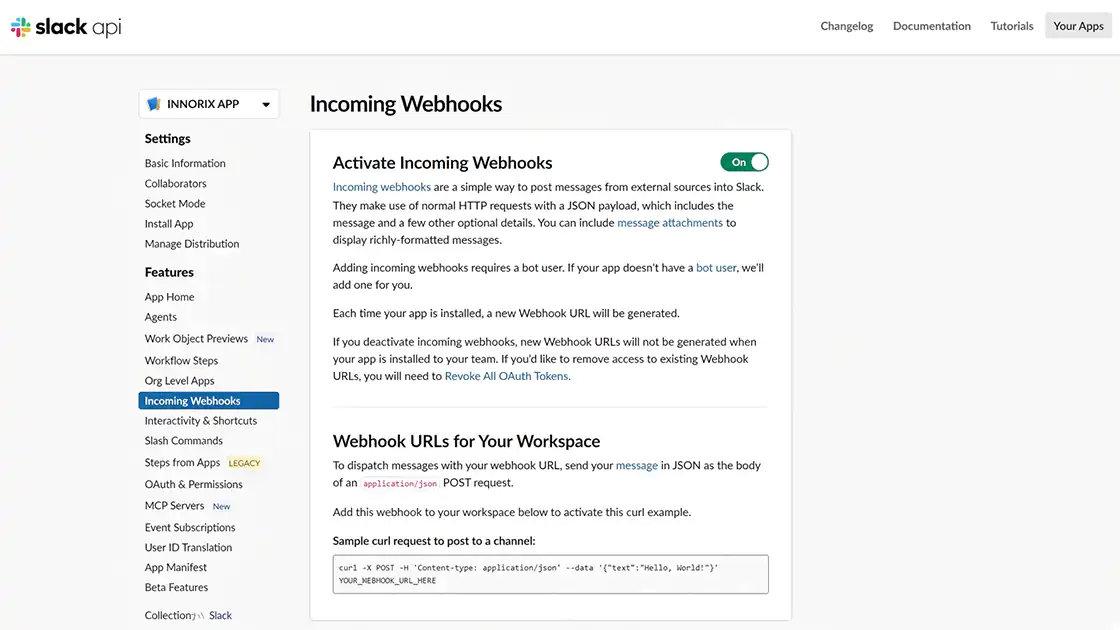Open Interactivity & Shortcuts
Image resolution: width=1120 pixels, height=630 pixels.
[201, 421]
